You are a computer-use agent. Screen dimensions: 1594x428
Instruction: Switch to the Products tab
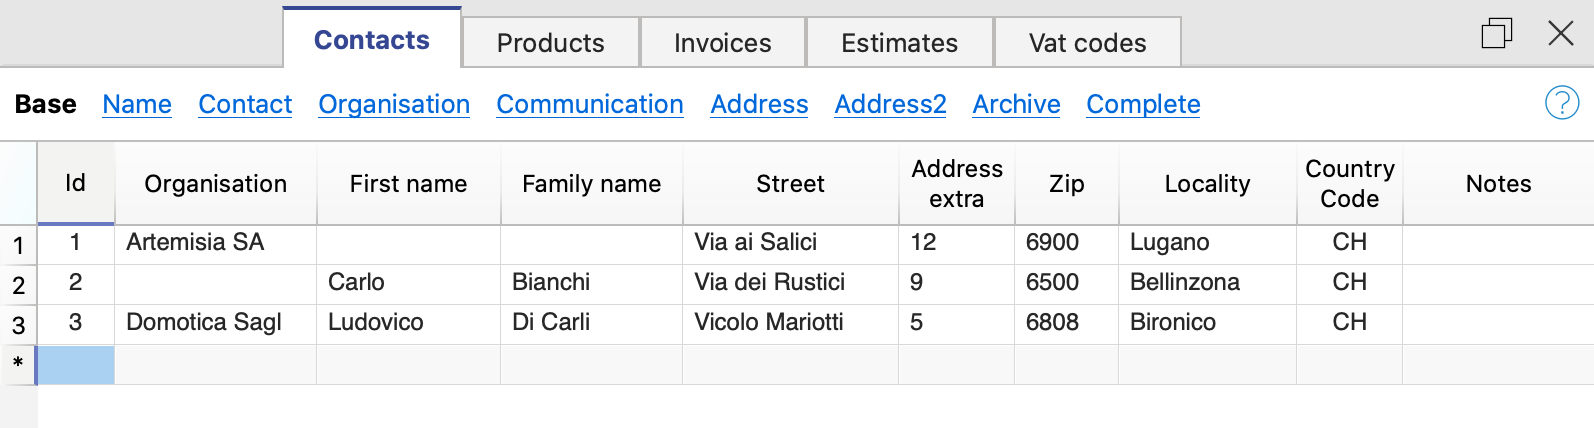[x=550, y=43]
